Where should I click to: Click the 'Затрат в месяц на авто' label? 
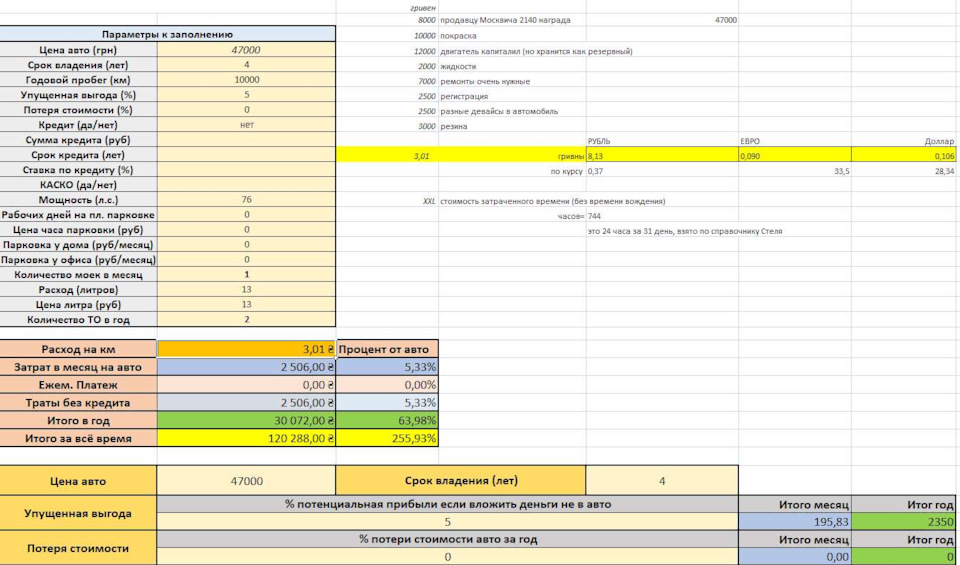click(x=78, y=367)
